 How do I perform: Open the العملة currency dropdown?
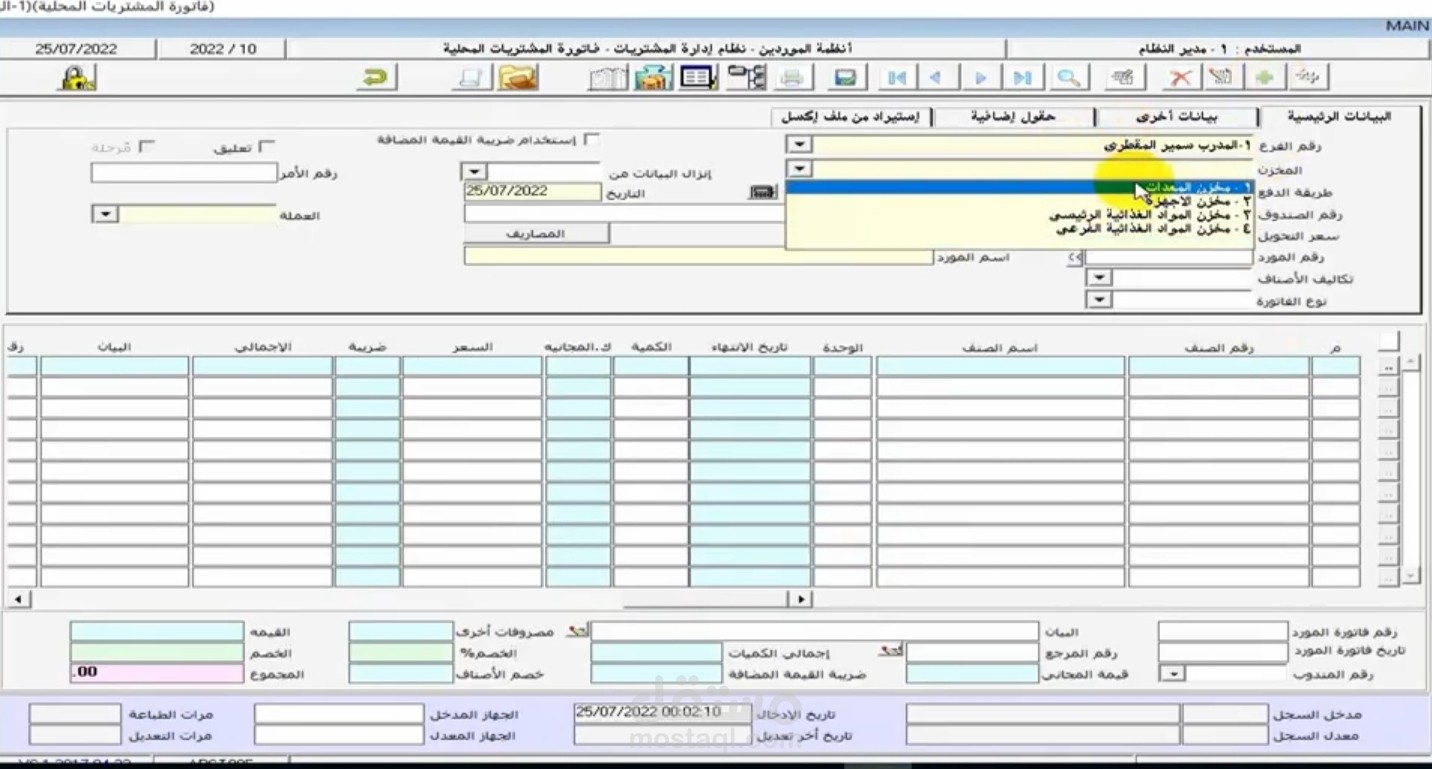click(x=104, y=214)
